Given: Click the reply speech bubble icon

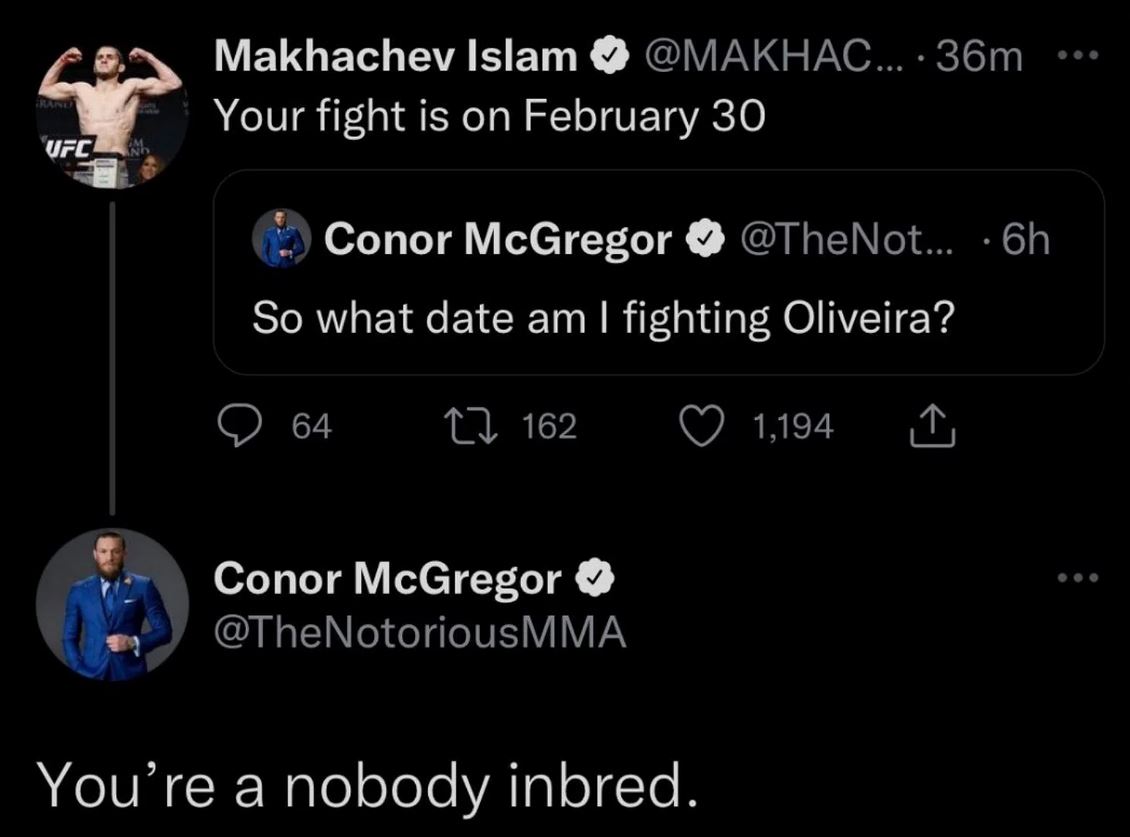Looking at the screenshot, I should (x=239, y=426).
